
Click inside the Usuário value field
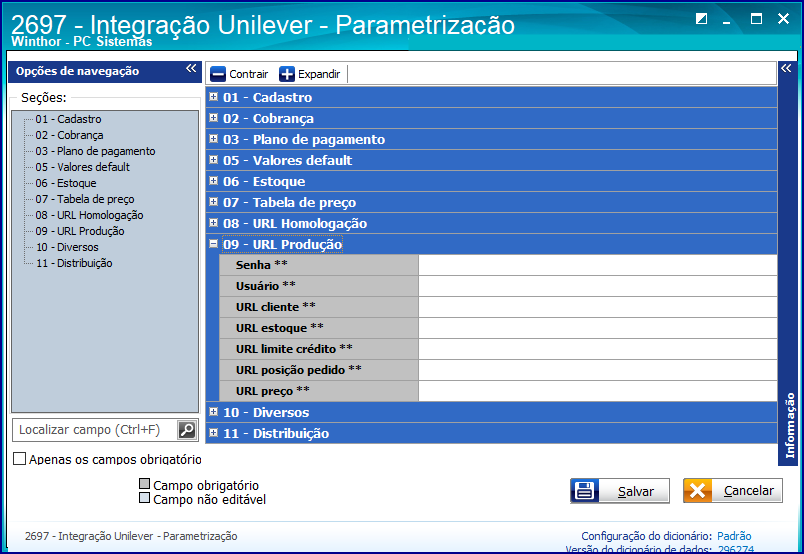click(597, 286)
